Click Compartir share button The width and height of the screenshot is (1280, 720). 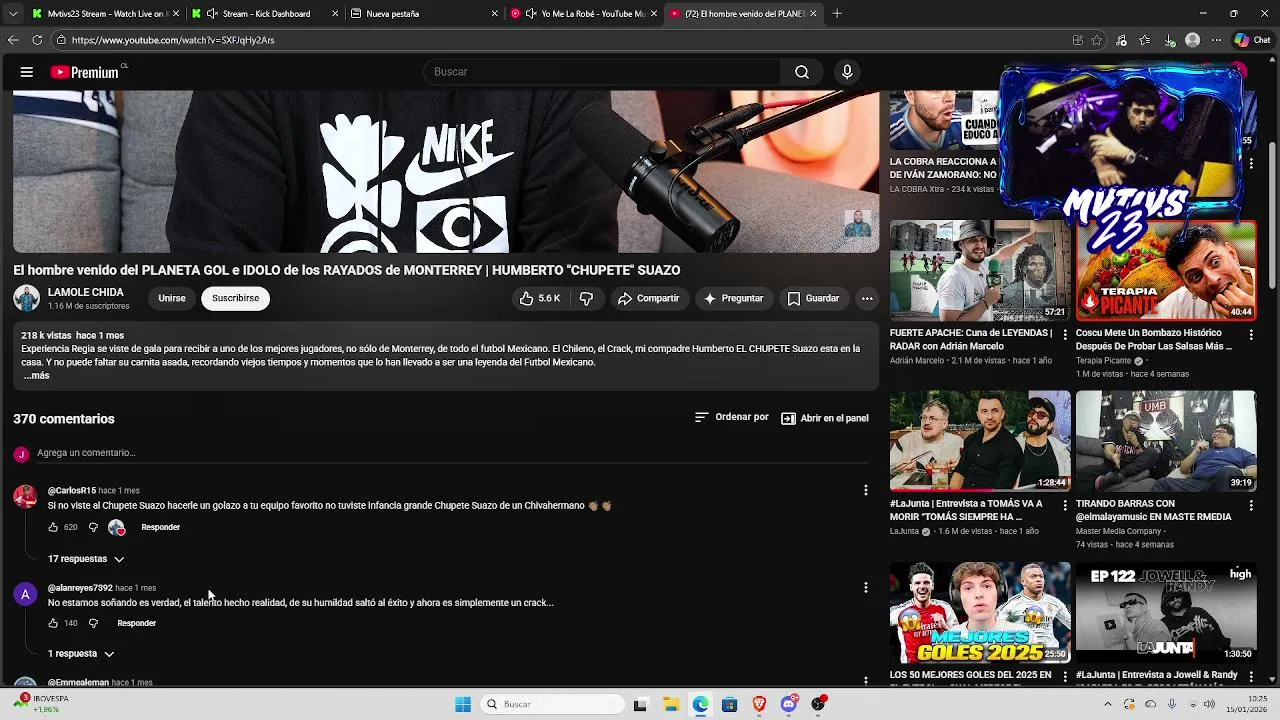[648, 298]
